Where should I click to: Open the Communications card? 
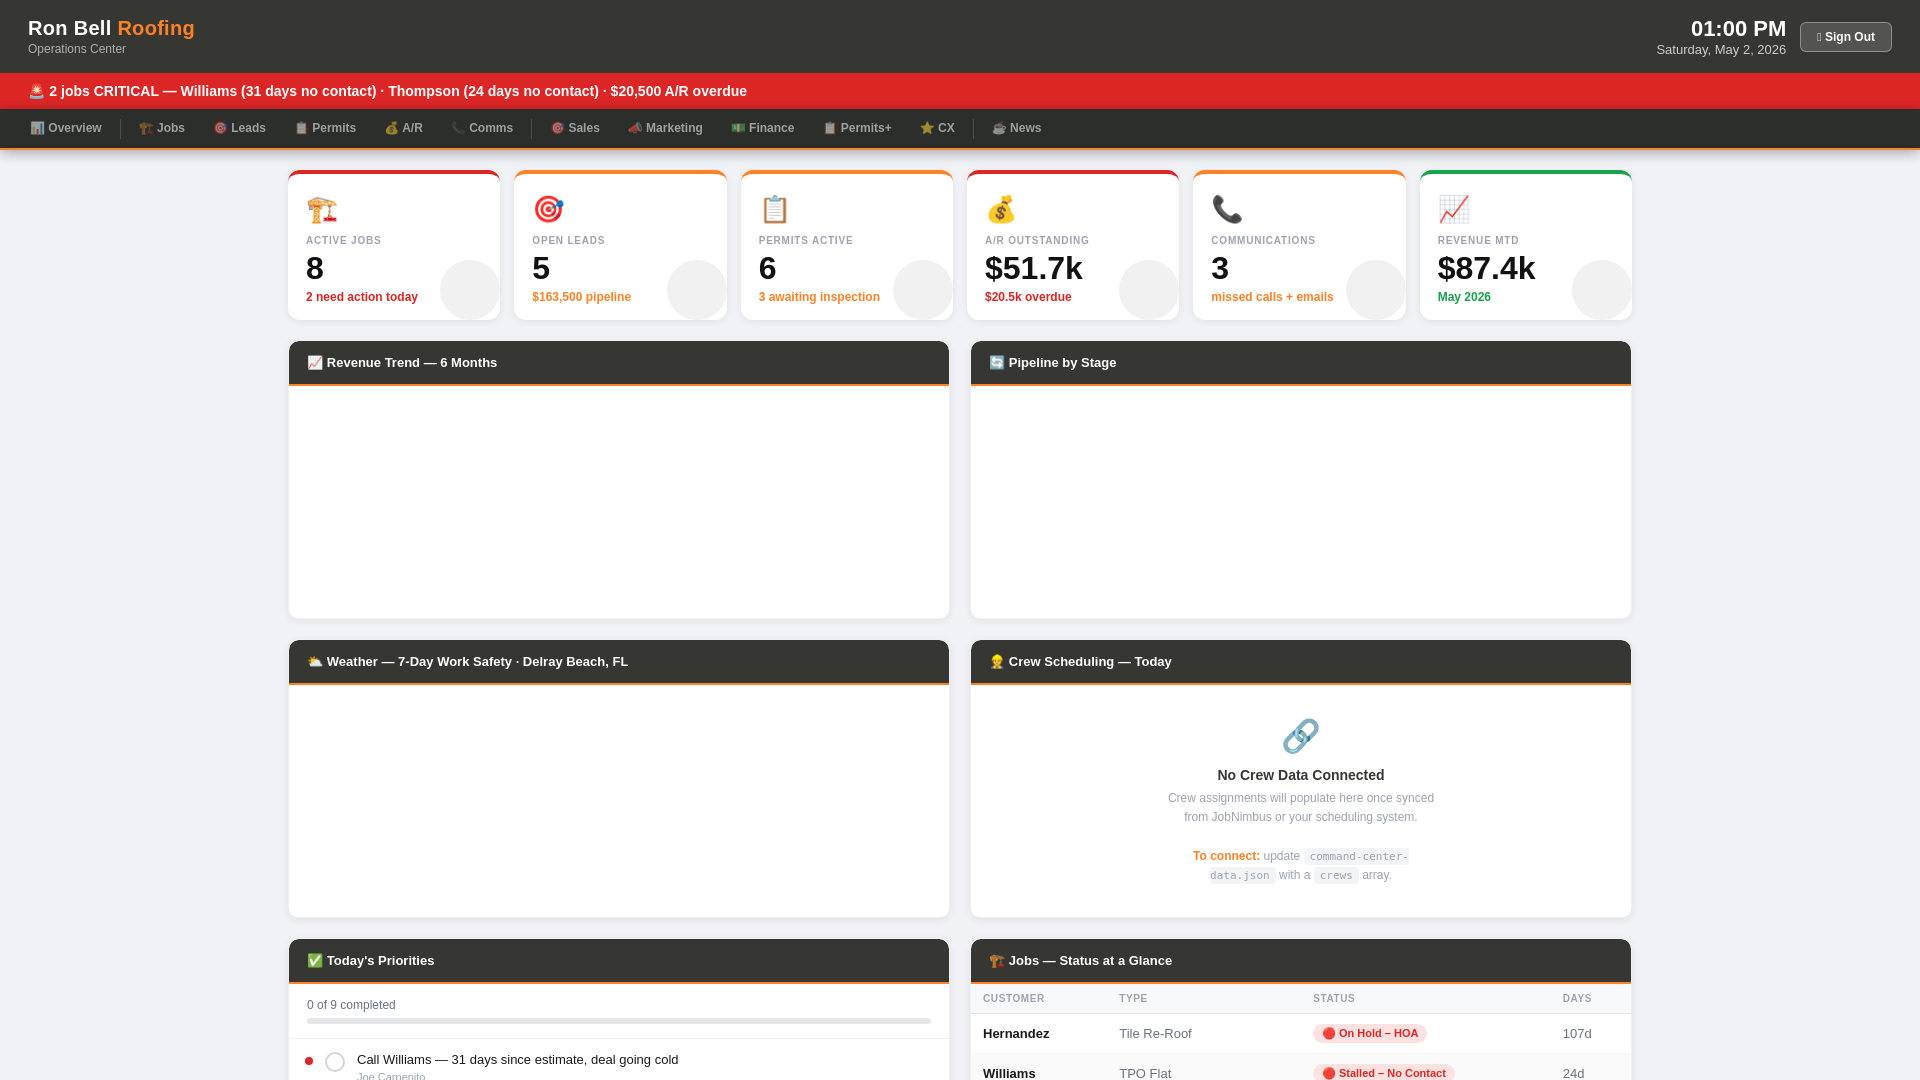pyautogui.click(x=1299, y=245)
